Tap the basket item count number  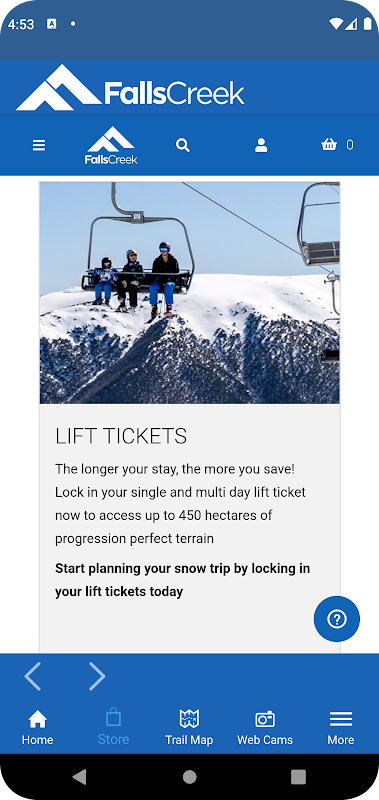tap(350, 145)
